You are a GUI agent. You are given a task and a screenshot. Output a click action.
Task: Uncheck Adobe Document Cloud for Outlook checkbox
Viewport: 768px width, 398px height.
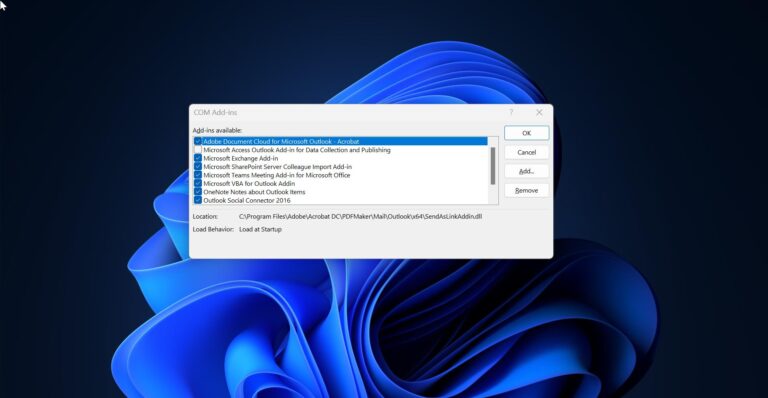tap(198, 141)
